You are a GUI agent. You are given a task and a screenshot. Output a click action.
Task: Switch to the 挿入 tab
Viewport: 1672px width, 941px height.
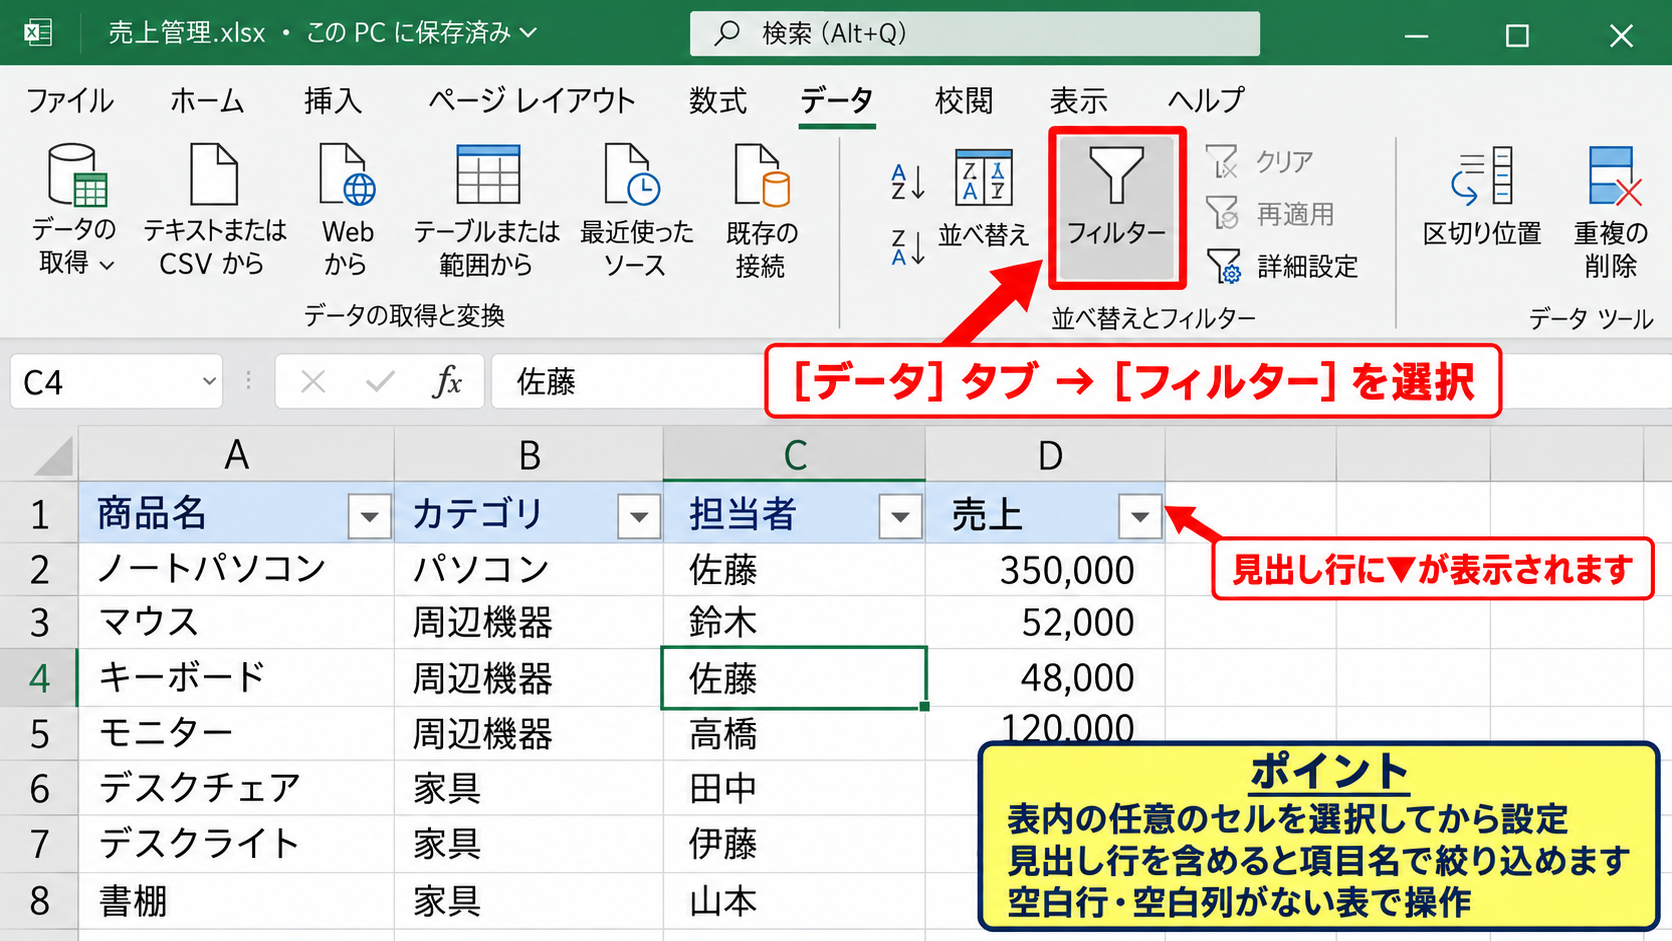(333, 101)
